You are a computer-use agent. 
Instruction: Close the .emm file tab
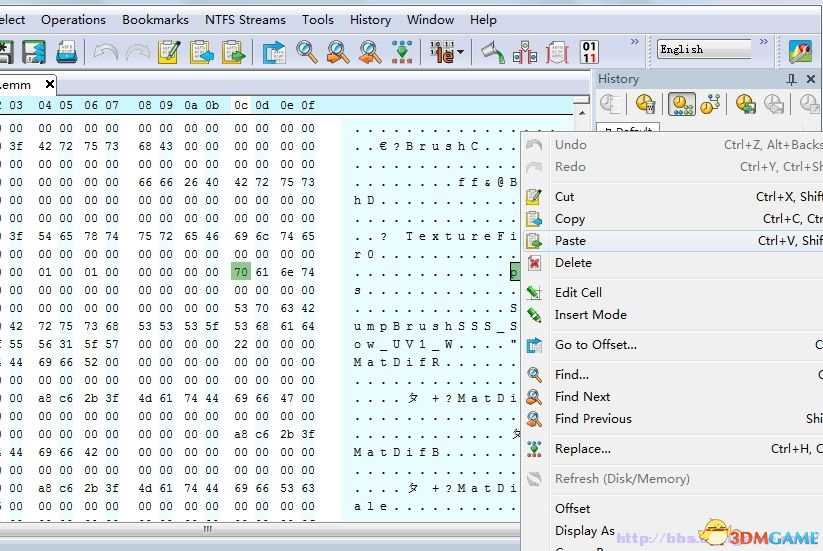50,85
